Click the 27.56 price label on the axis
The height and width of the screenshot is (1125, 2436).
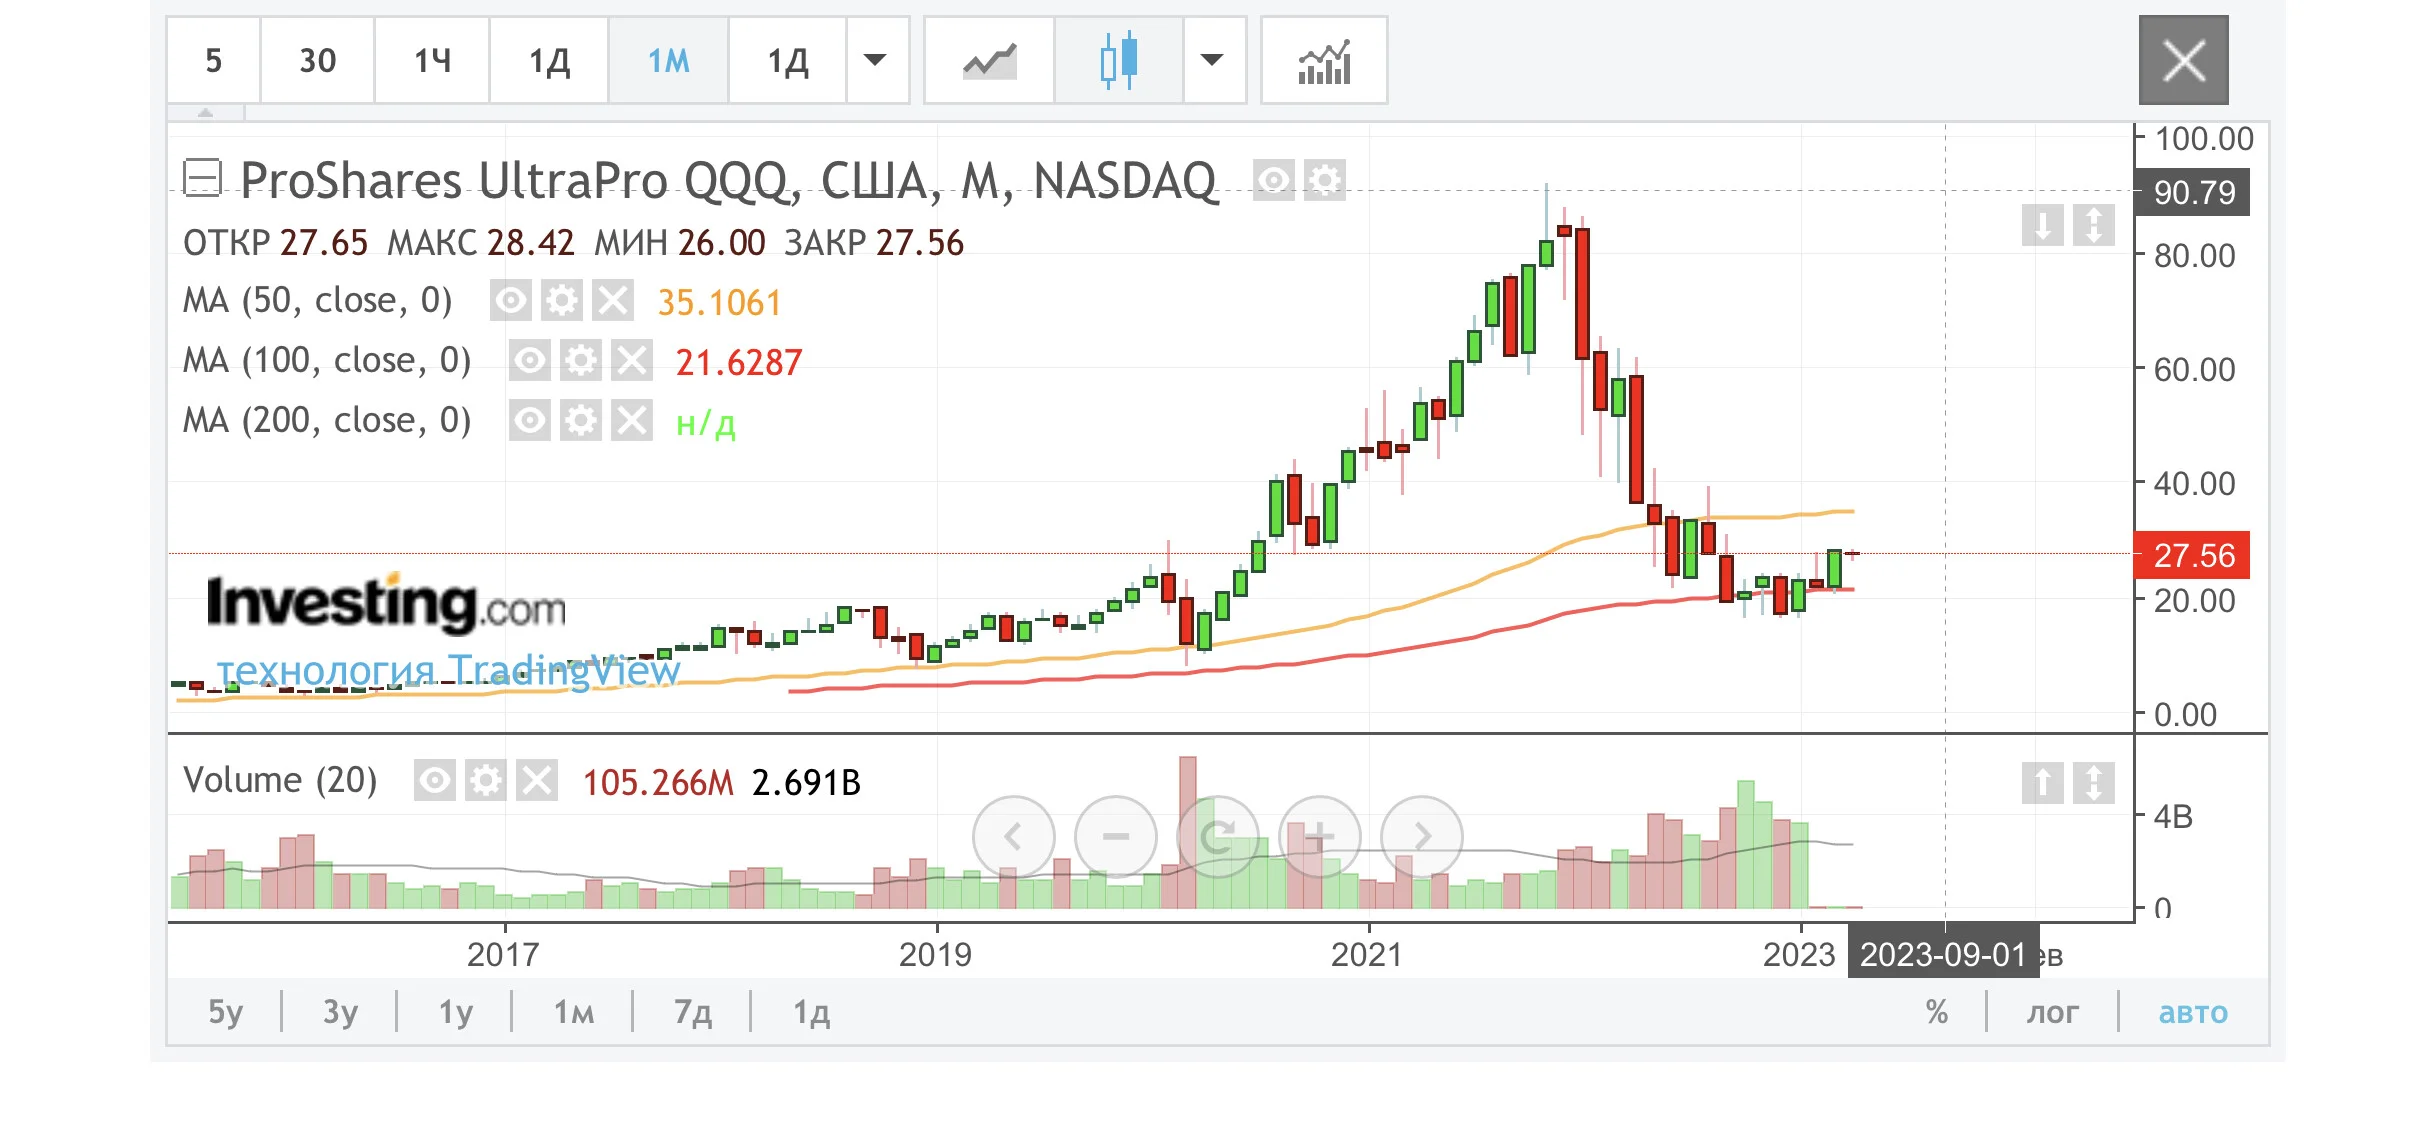coord(2192,555)
